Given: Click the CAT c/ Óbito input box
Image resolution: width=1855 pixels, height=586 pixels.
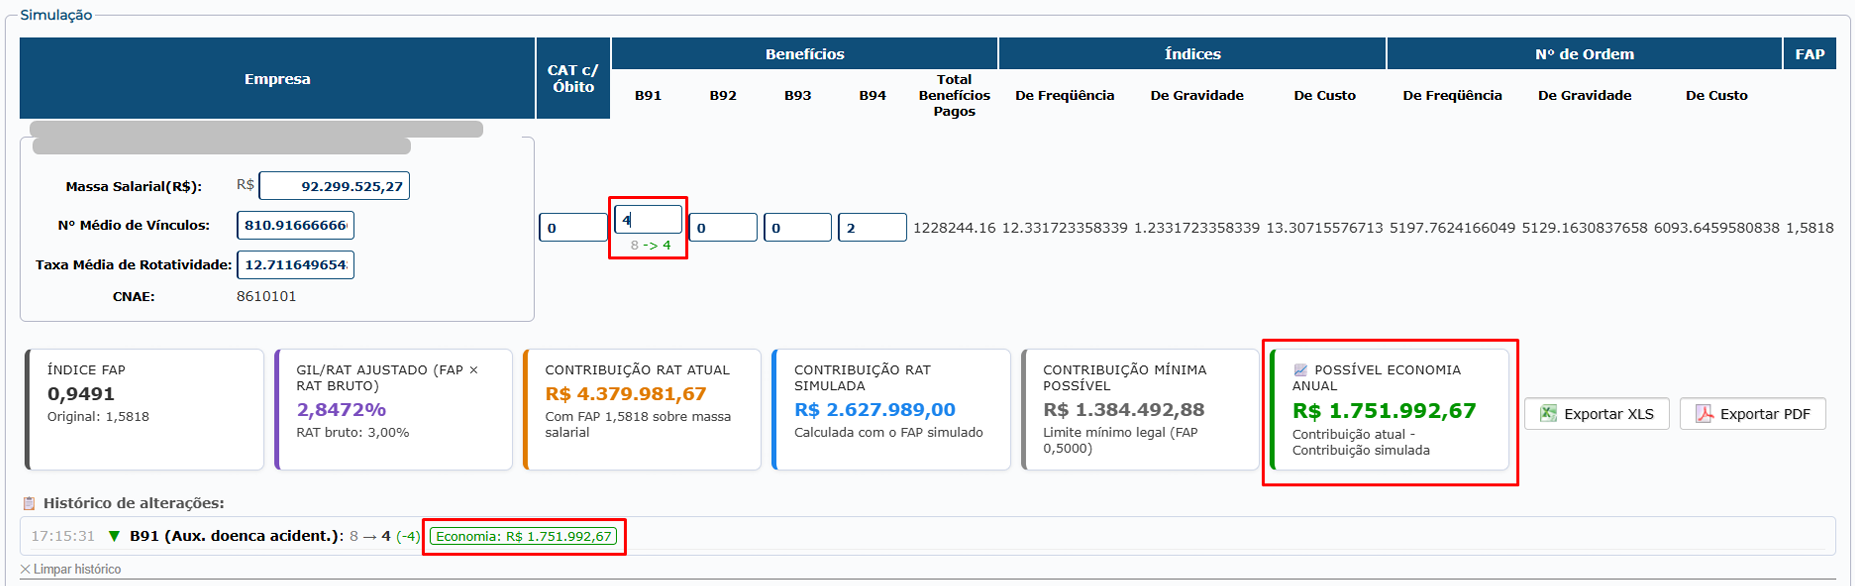Looking at the screenshot, I should pos(573,227).
